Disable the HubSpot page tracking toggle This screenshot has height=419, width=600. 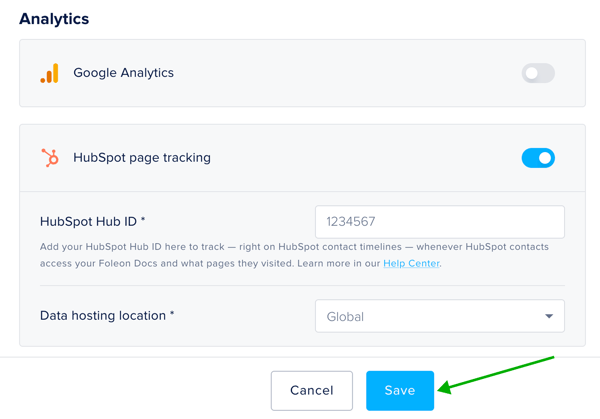(538, 158)
